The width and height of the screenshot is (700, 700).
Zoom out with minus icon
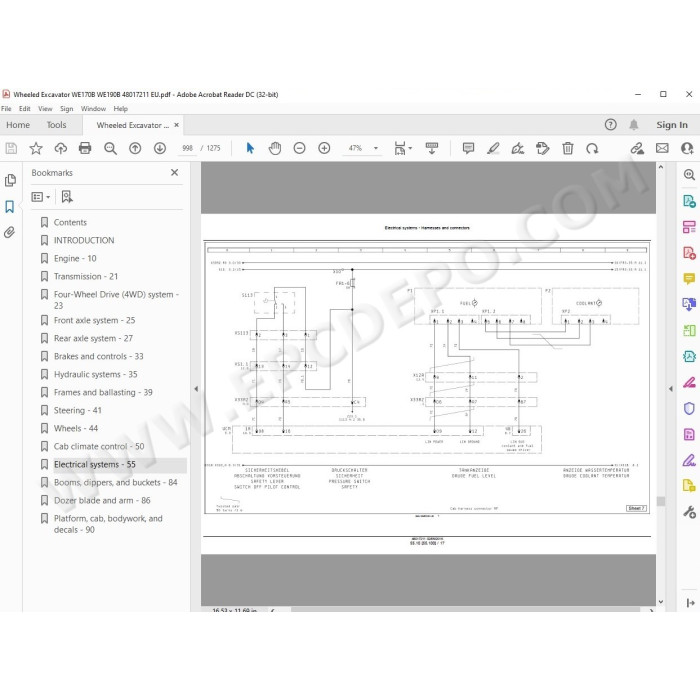coord(300,148)
